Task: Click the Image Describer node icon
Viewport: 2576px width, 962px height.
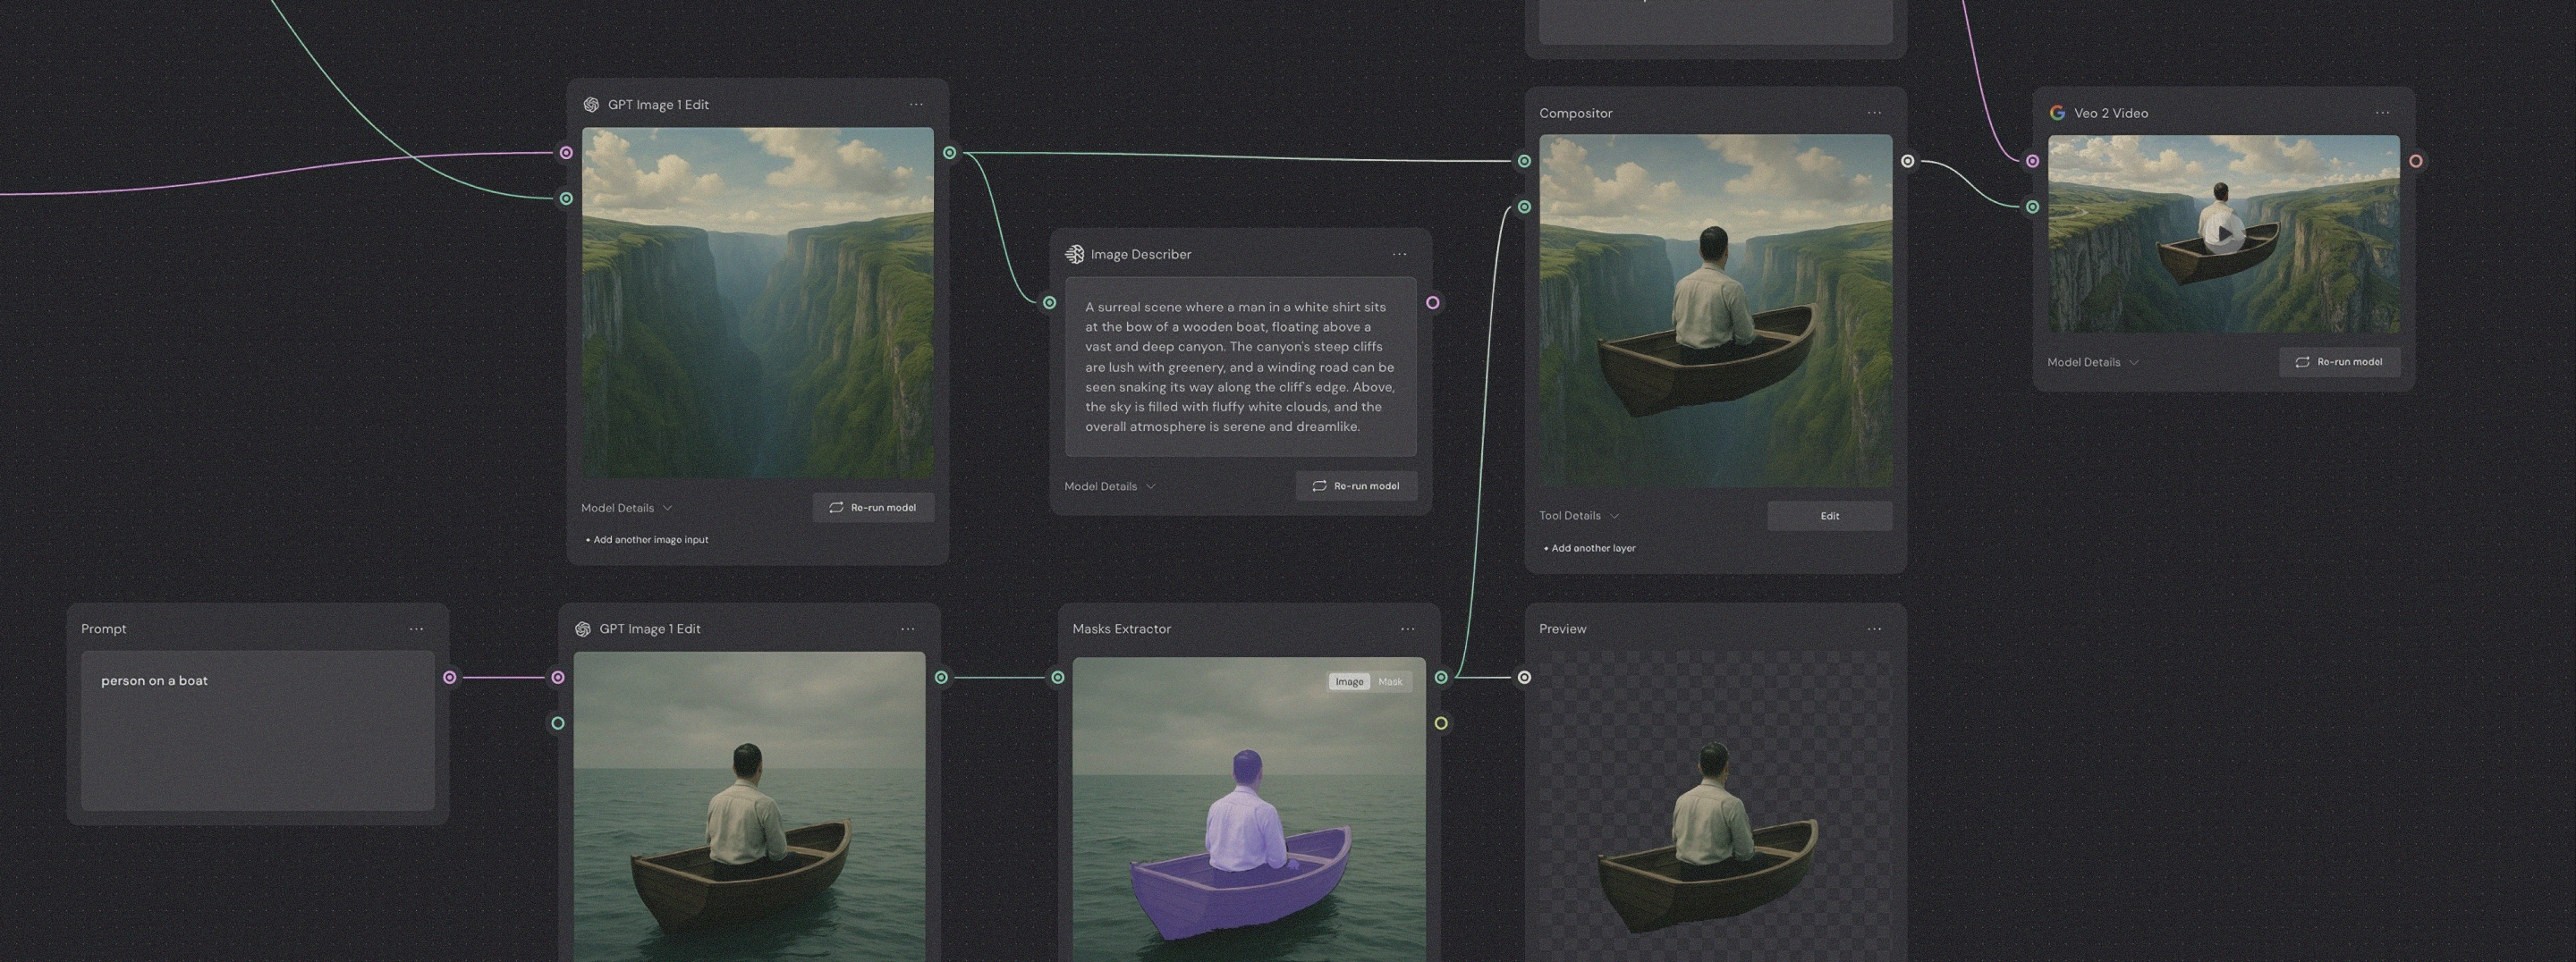Action: pos(1074,254)
